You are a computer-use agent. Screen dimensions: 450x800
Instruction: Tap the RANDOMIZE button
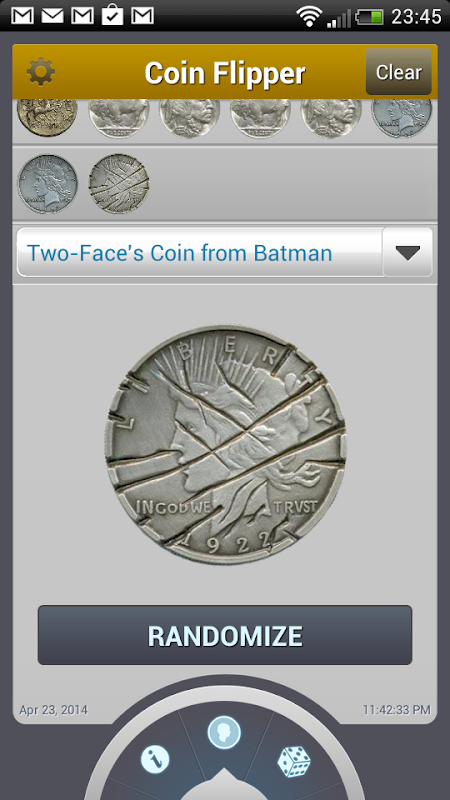click(x=224, y=635)
